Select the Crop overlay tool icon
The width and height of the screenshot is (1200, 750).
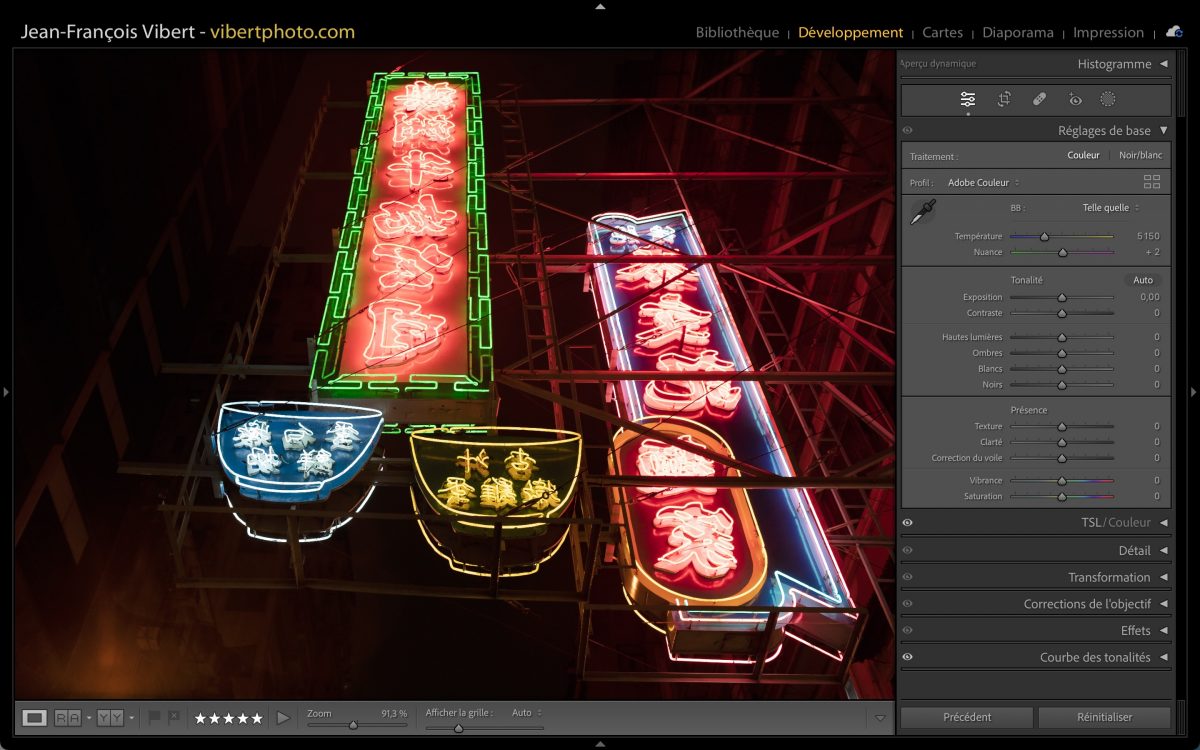point(1004,99)
